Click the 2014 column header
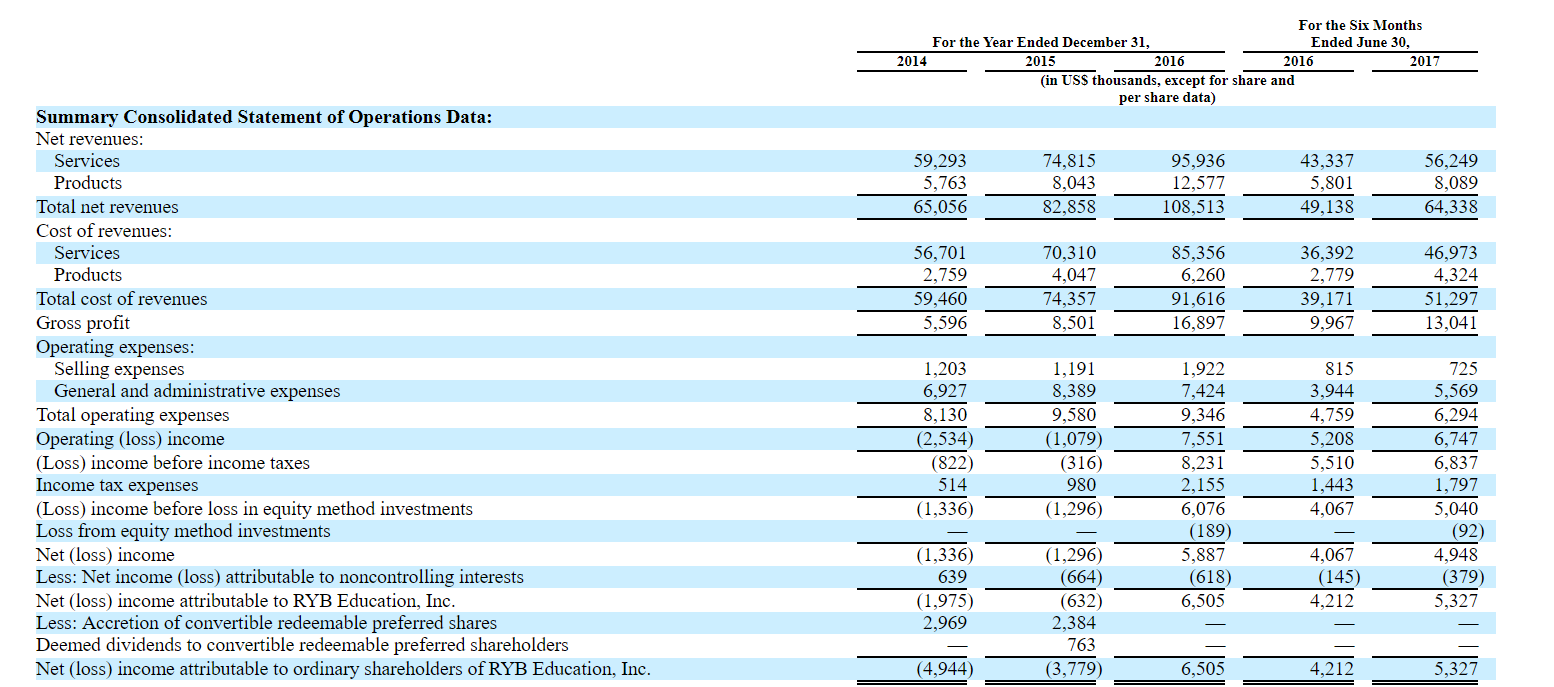Viewport: 1554px width, 687px height. [x=911, y=61]
